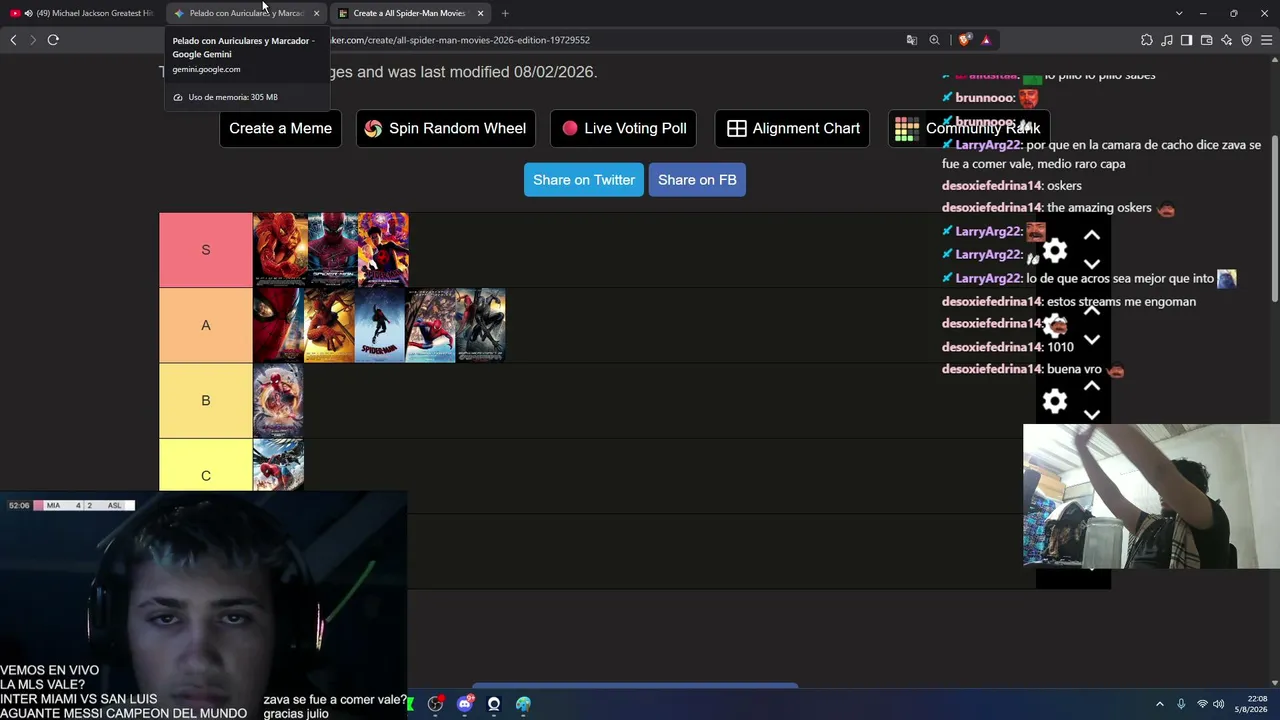Click the microphone icon in system tray
The image size is (1280, 720).
click(1181, 704)
